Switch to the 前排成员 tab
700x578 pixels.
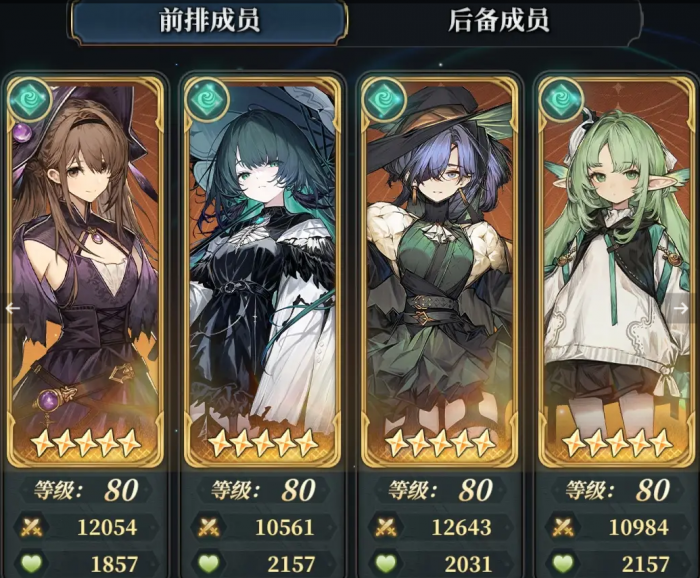210,21
